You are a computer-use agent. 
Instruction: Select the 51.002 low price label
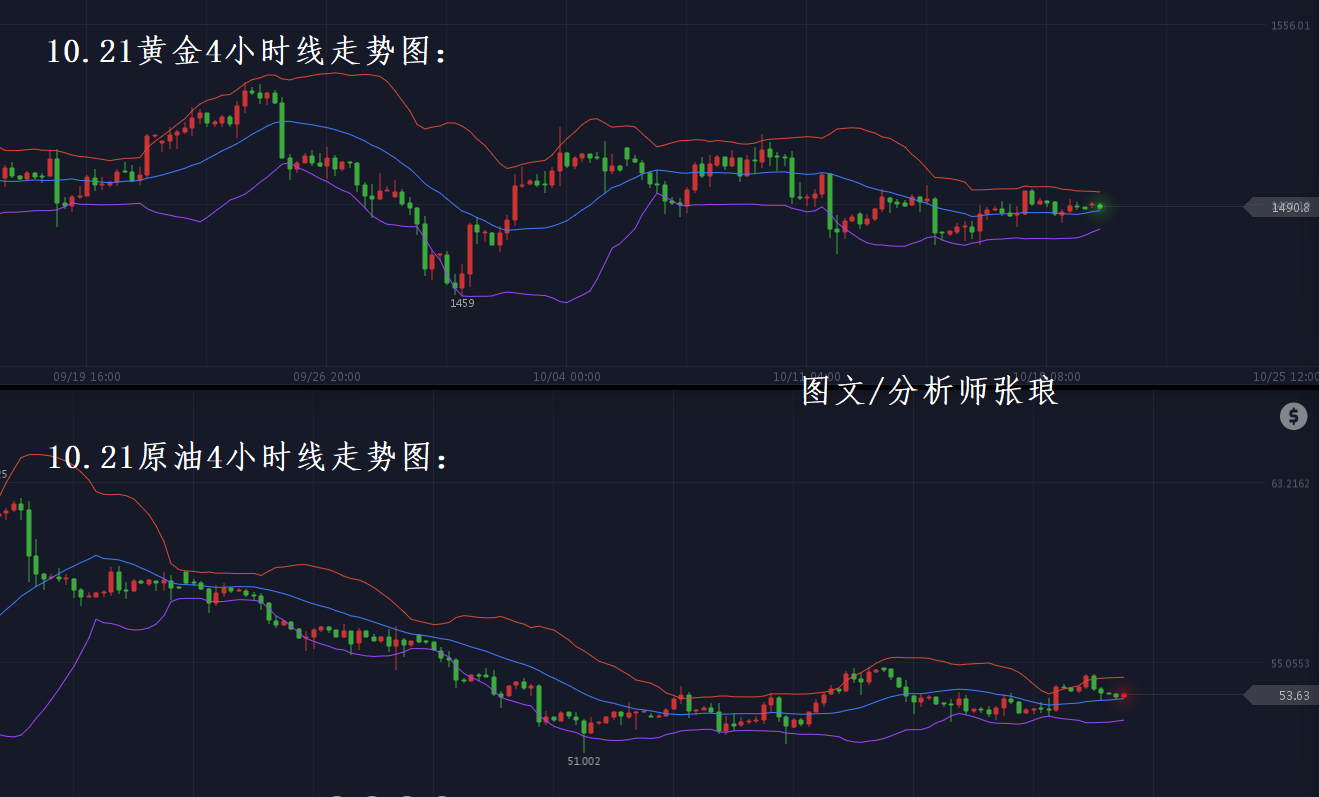[584, 761]
